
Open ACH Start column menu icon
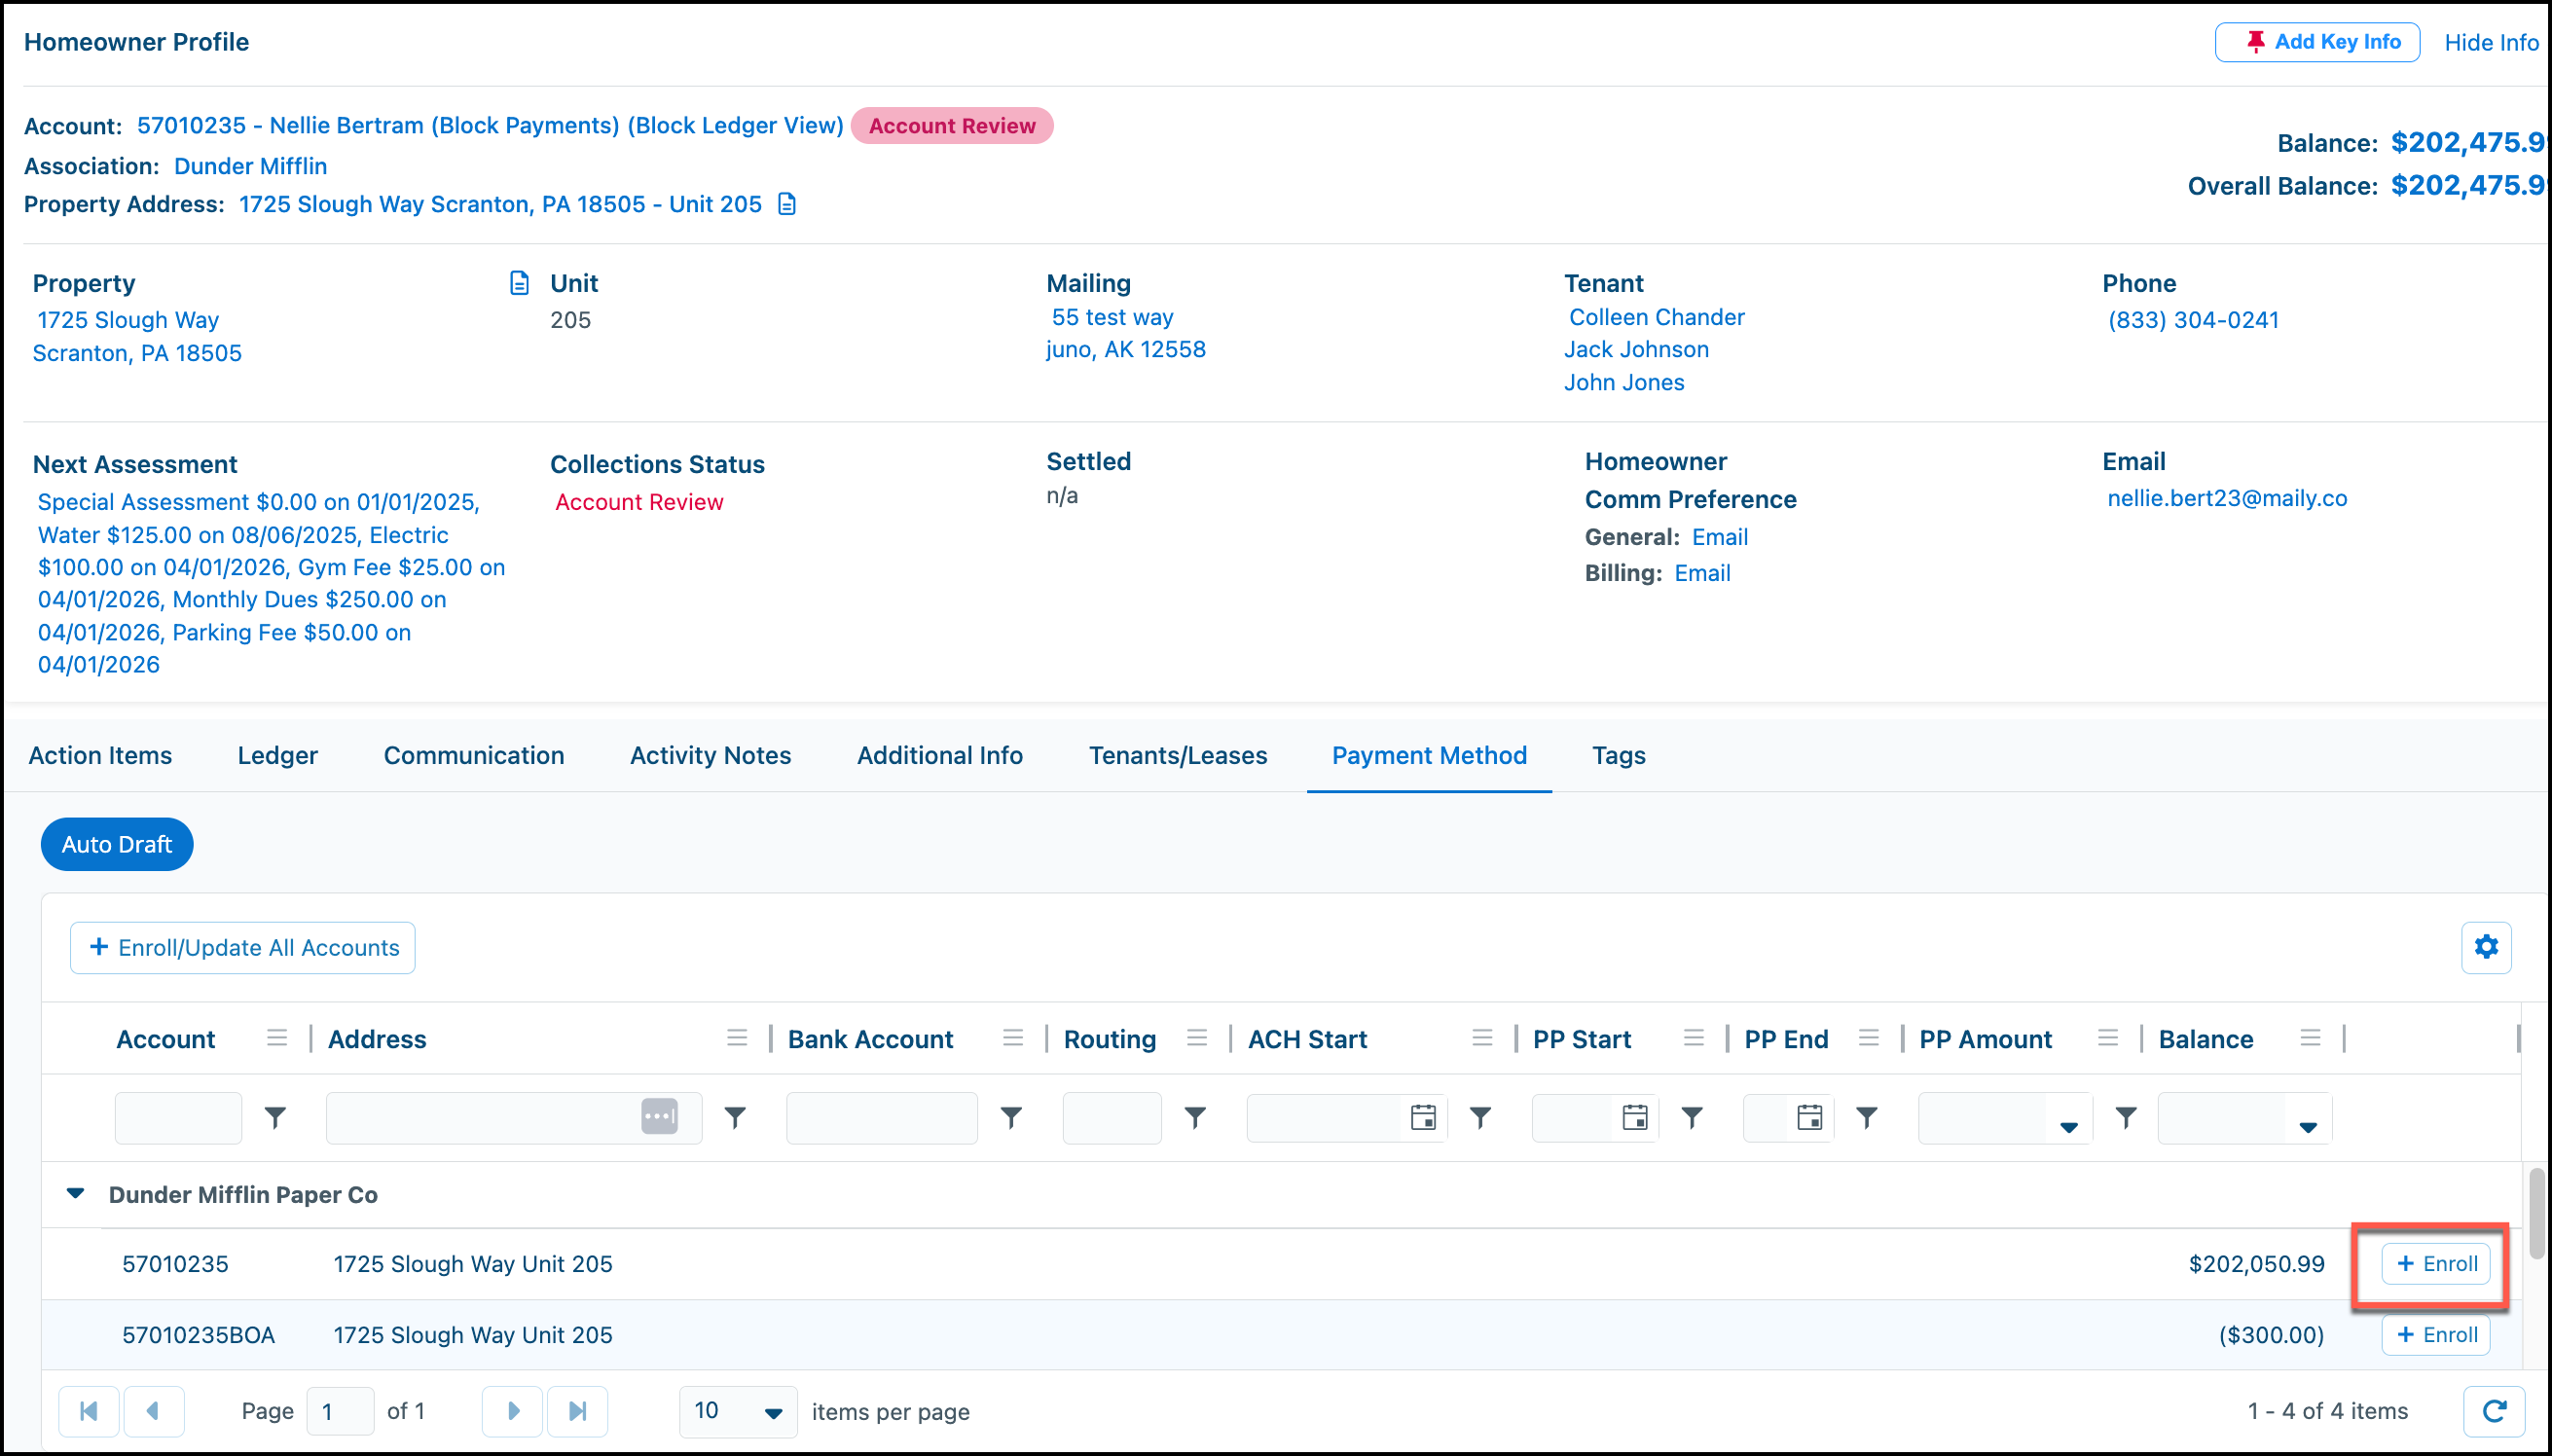tap(1483, 1038)
